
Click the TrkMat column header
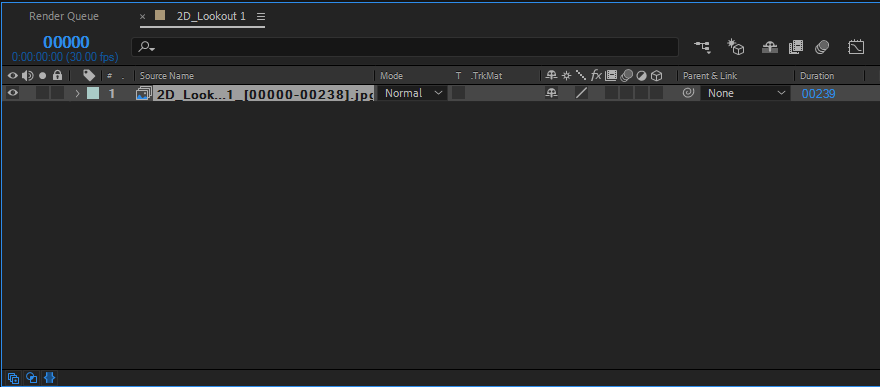pos(486,76)
